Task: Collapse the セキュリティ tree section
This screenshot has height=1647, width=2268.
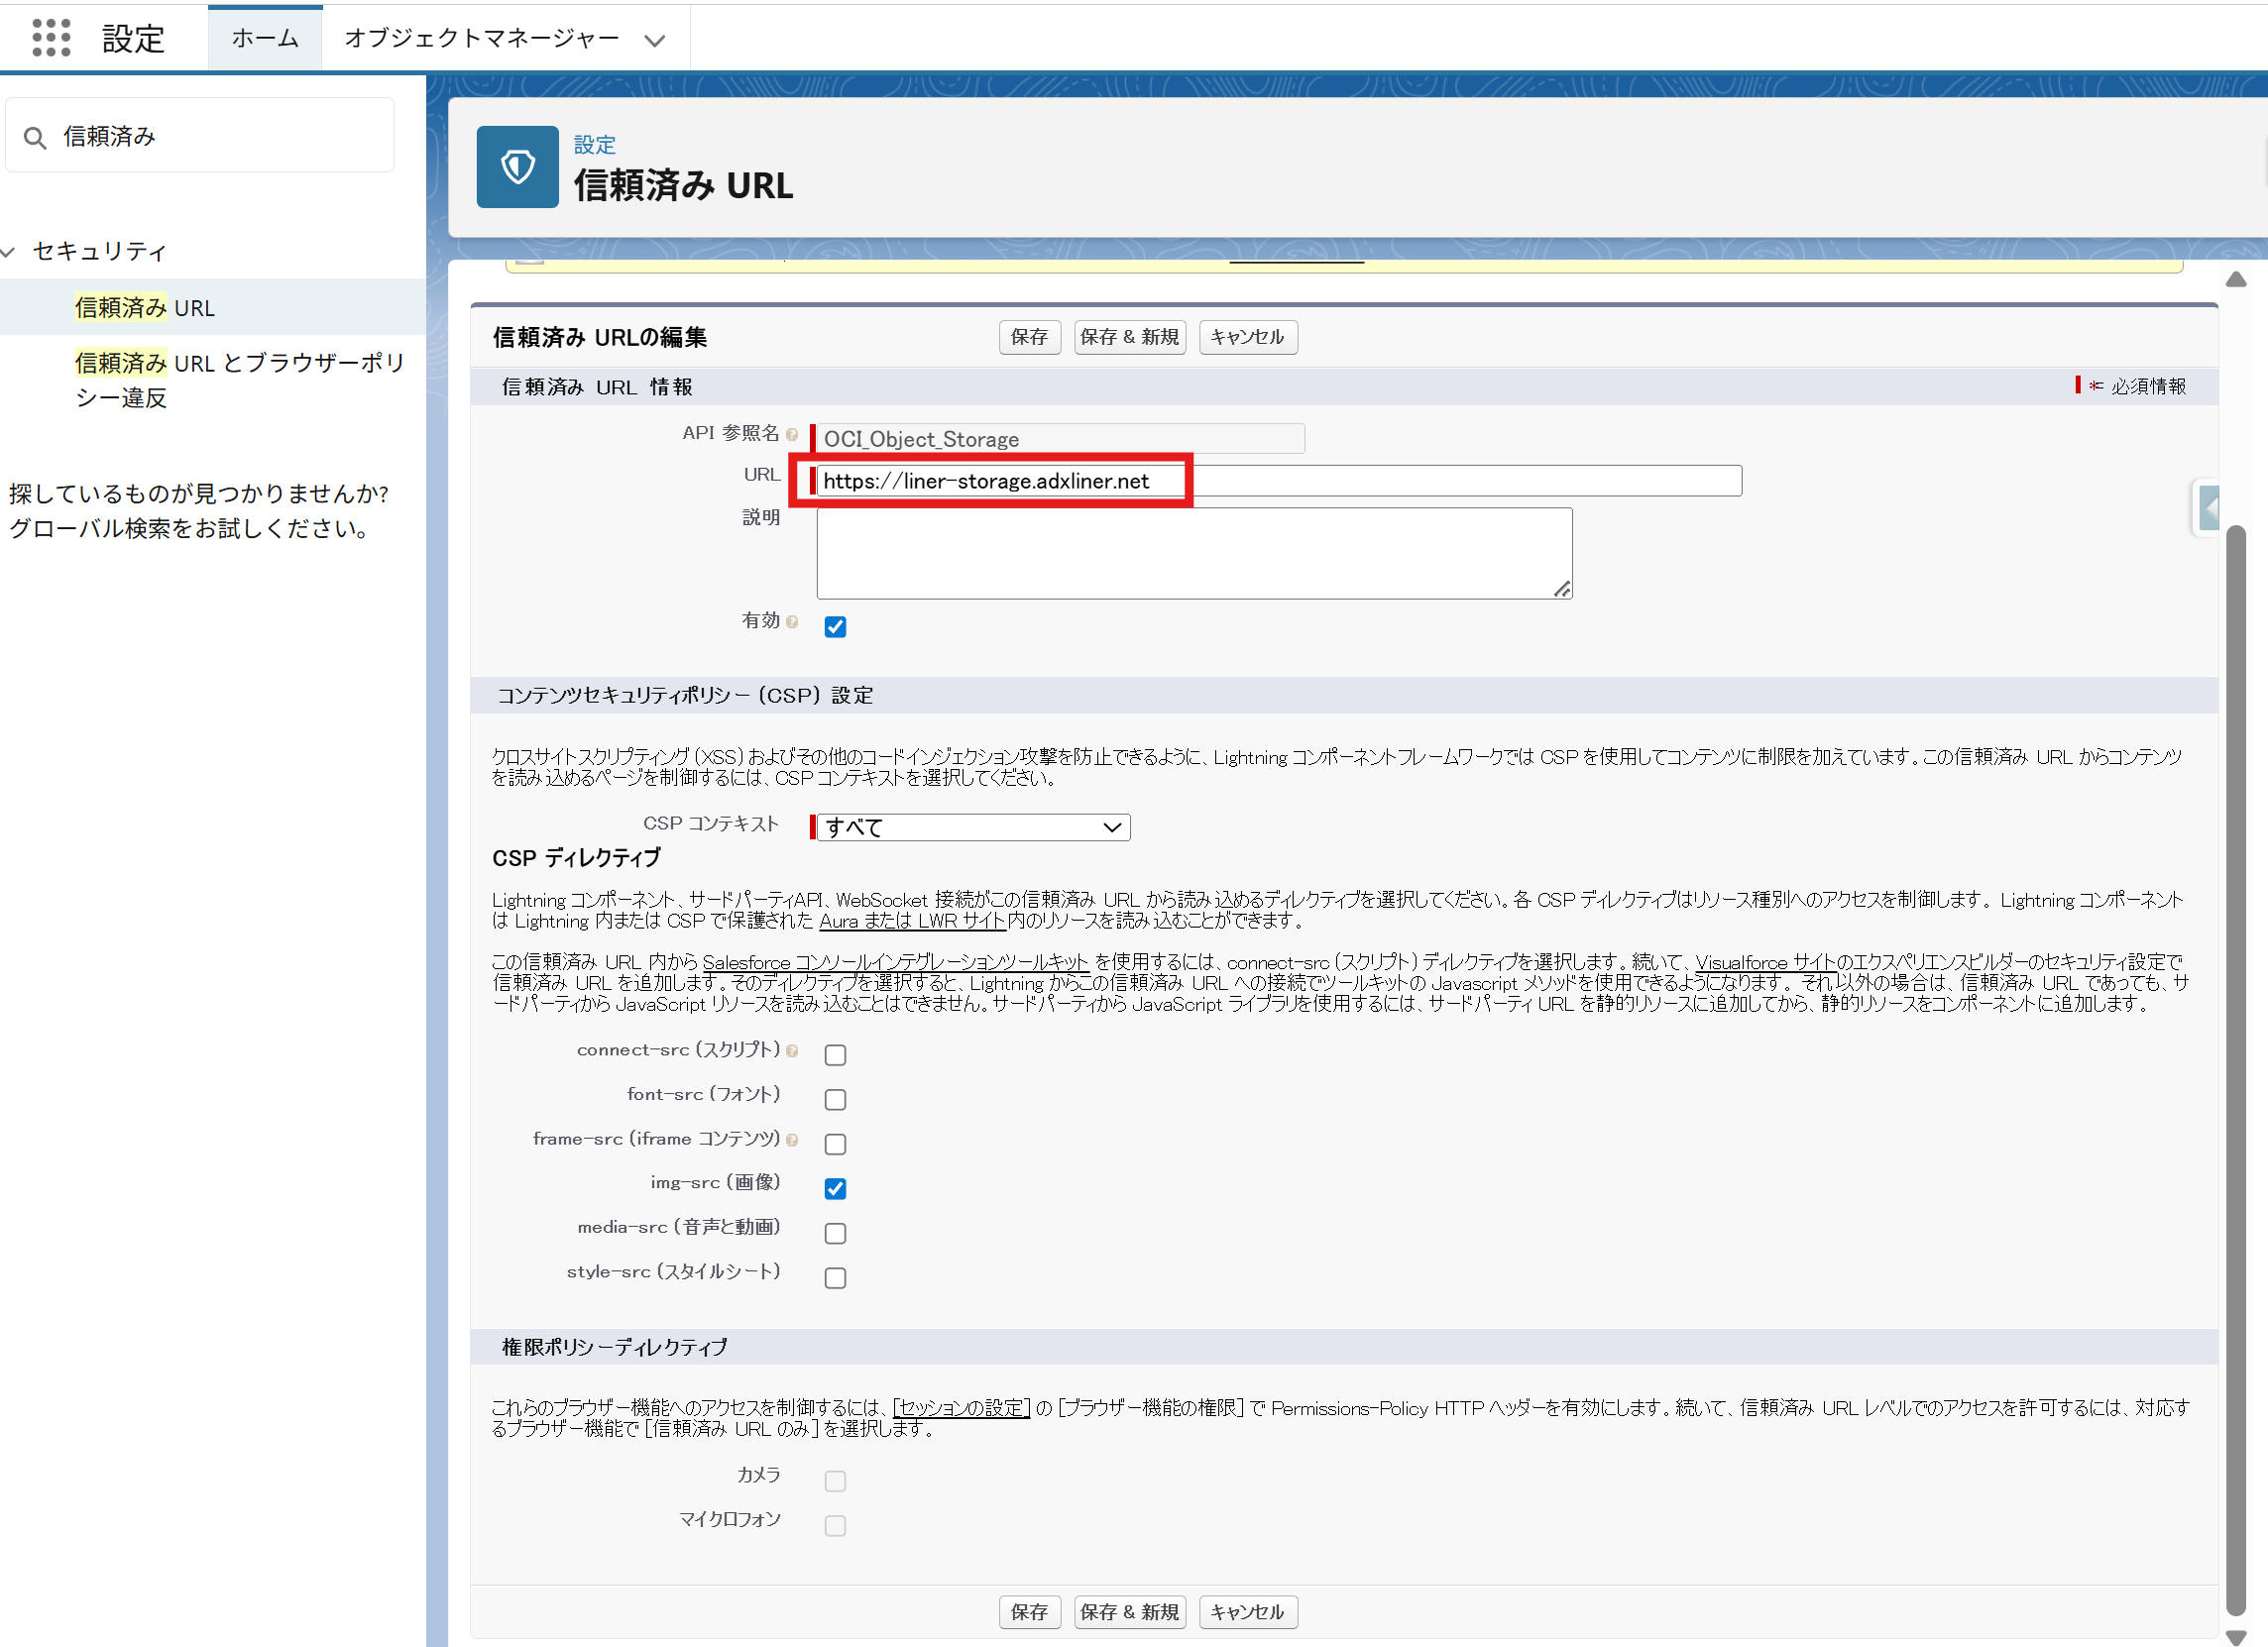Action: click(x=9, y=252)
